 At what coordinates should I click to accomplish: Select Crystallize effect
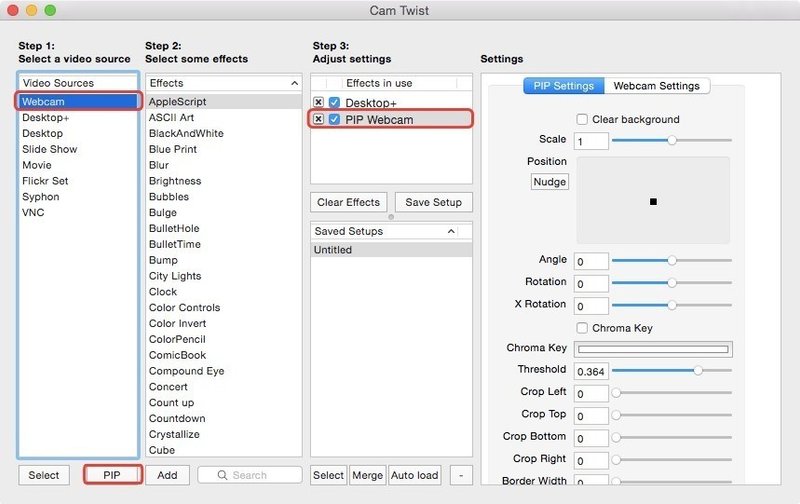[x=224, y=434]
